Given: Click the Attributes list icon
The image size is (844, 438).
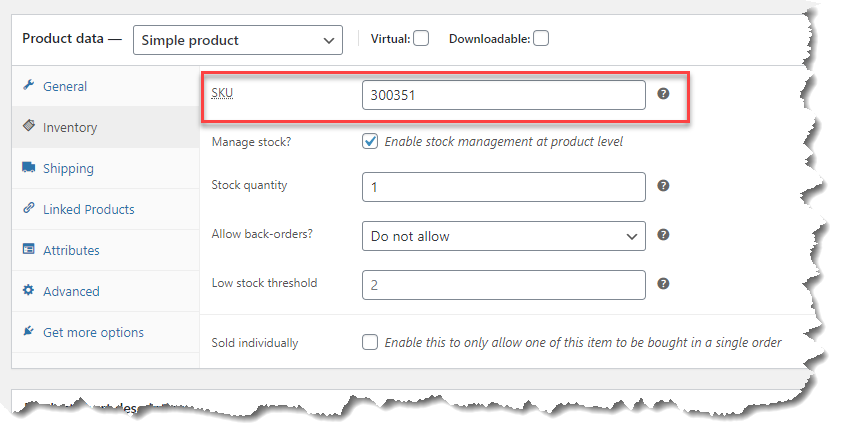Looking at the screenshot, I should (x=28, y=250).
